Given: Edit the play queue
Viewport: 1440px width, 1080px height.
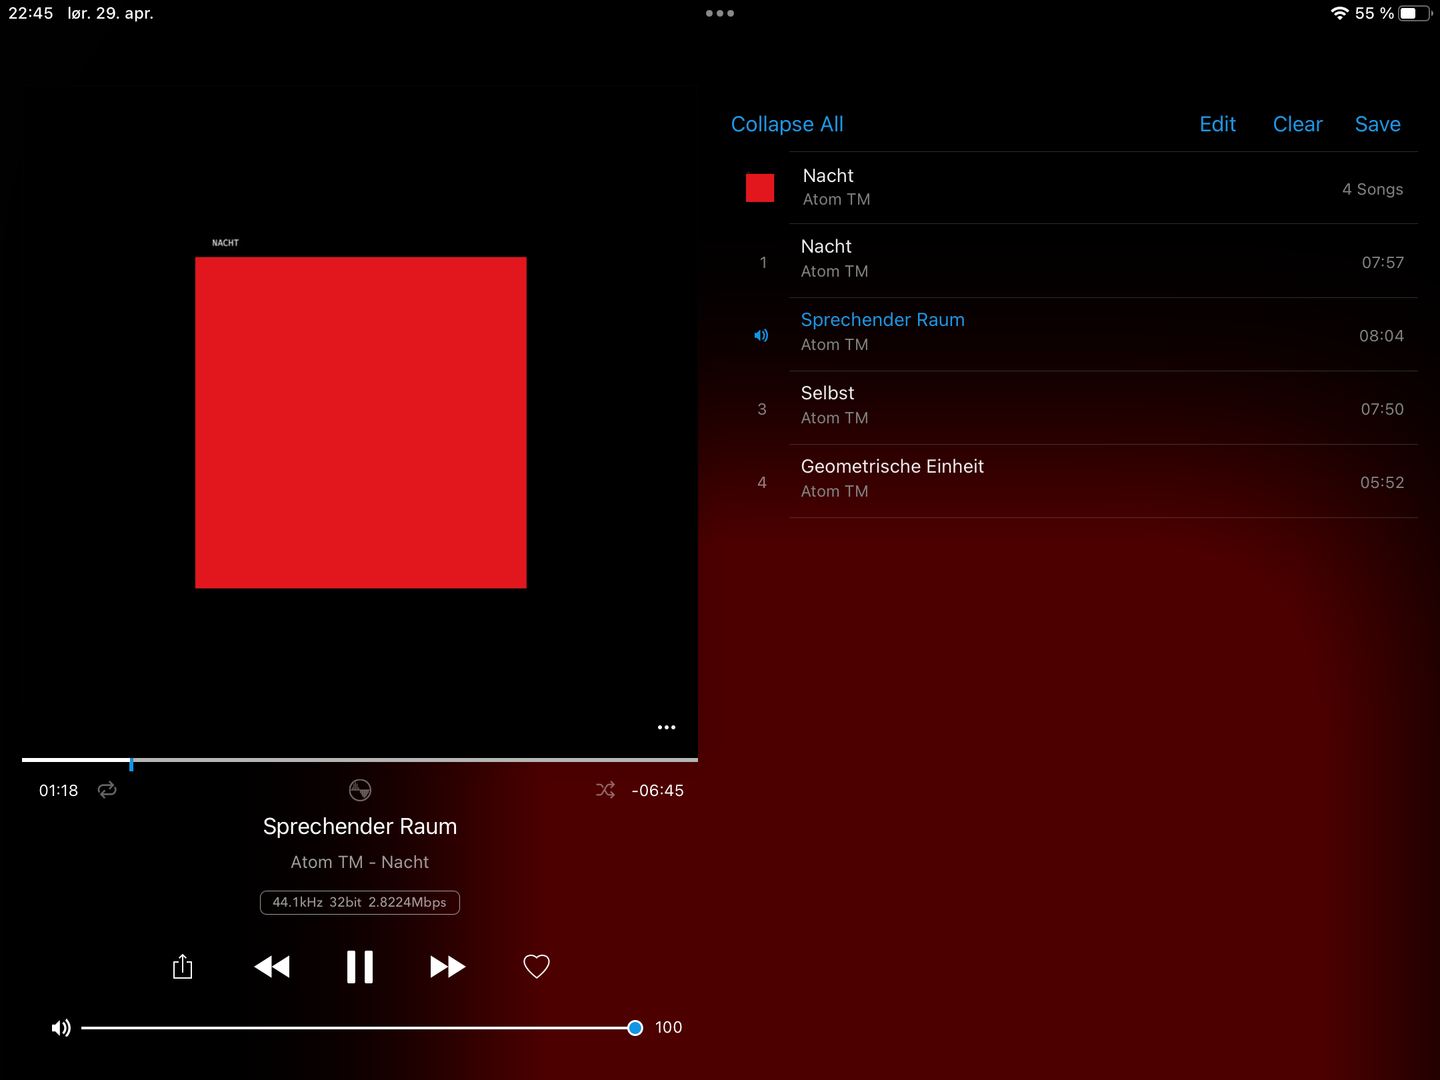Looking at the screenshot, I should pos(1218,124).
